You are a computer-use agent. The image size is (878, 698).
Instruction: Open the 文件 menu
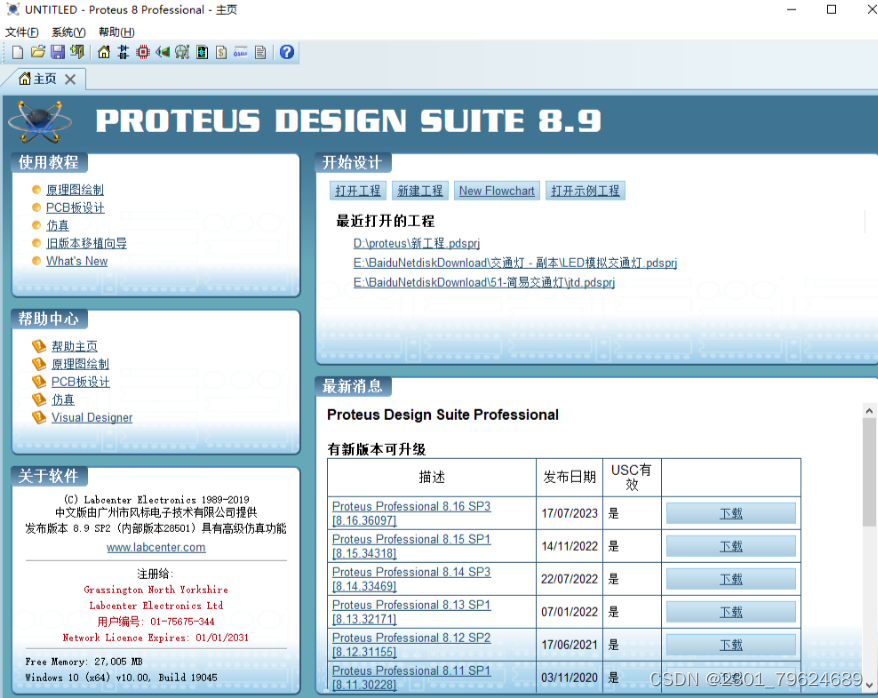coord(21,31)
